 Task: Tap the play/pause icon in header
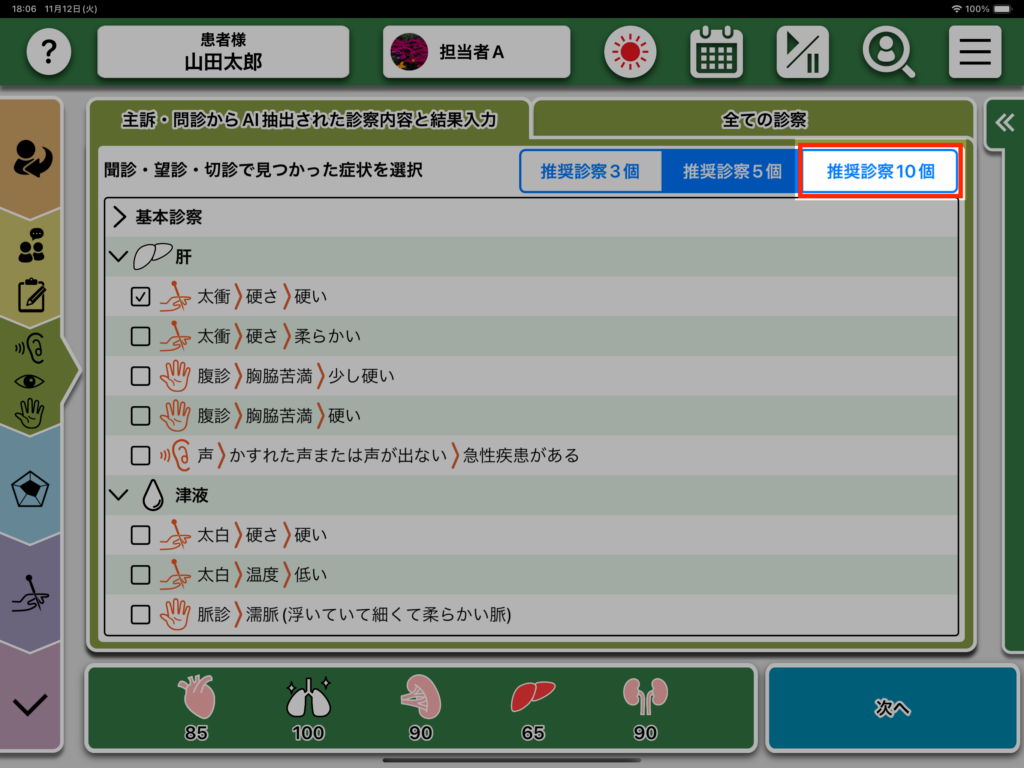coord(802,52)
